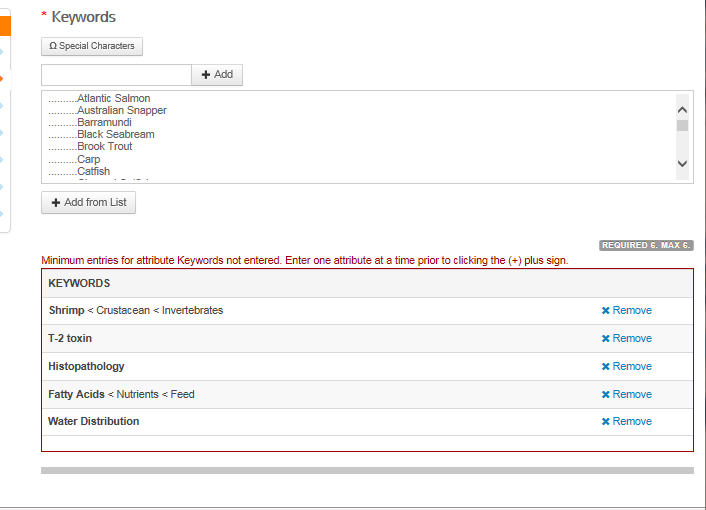706x510 pixels.
Task: Click the orange sidebar tab
Action: click(x=5, y=25)
